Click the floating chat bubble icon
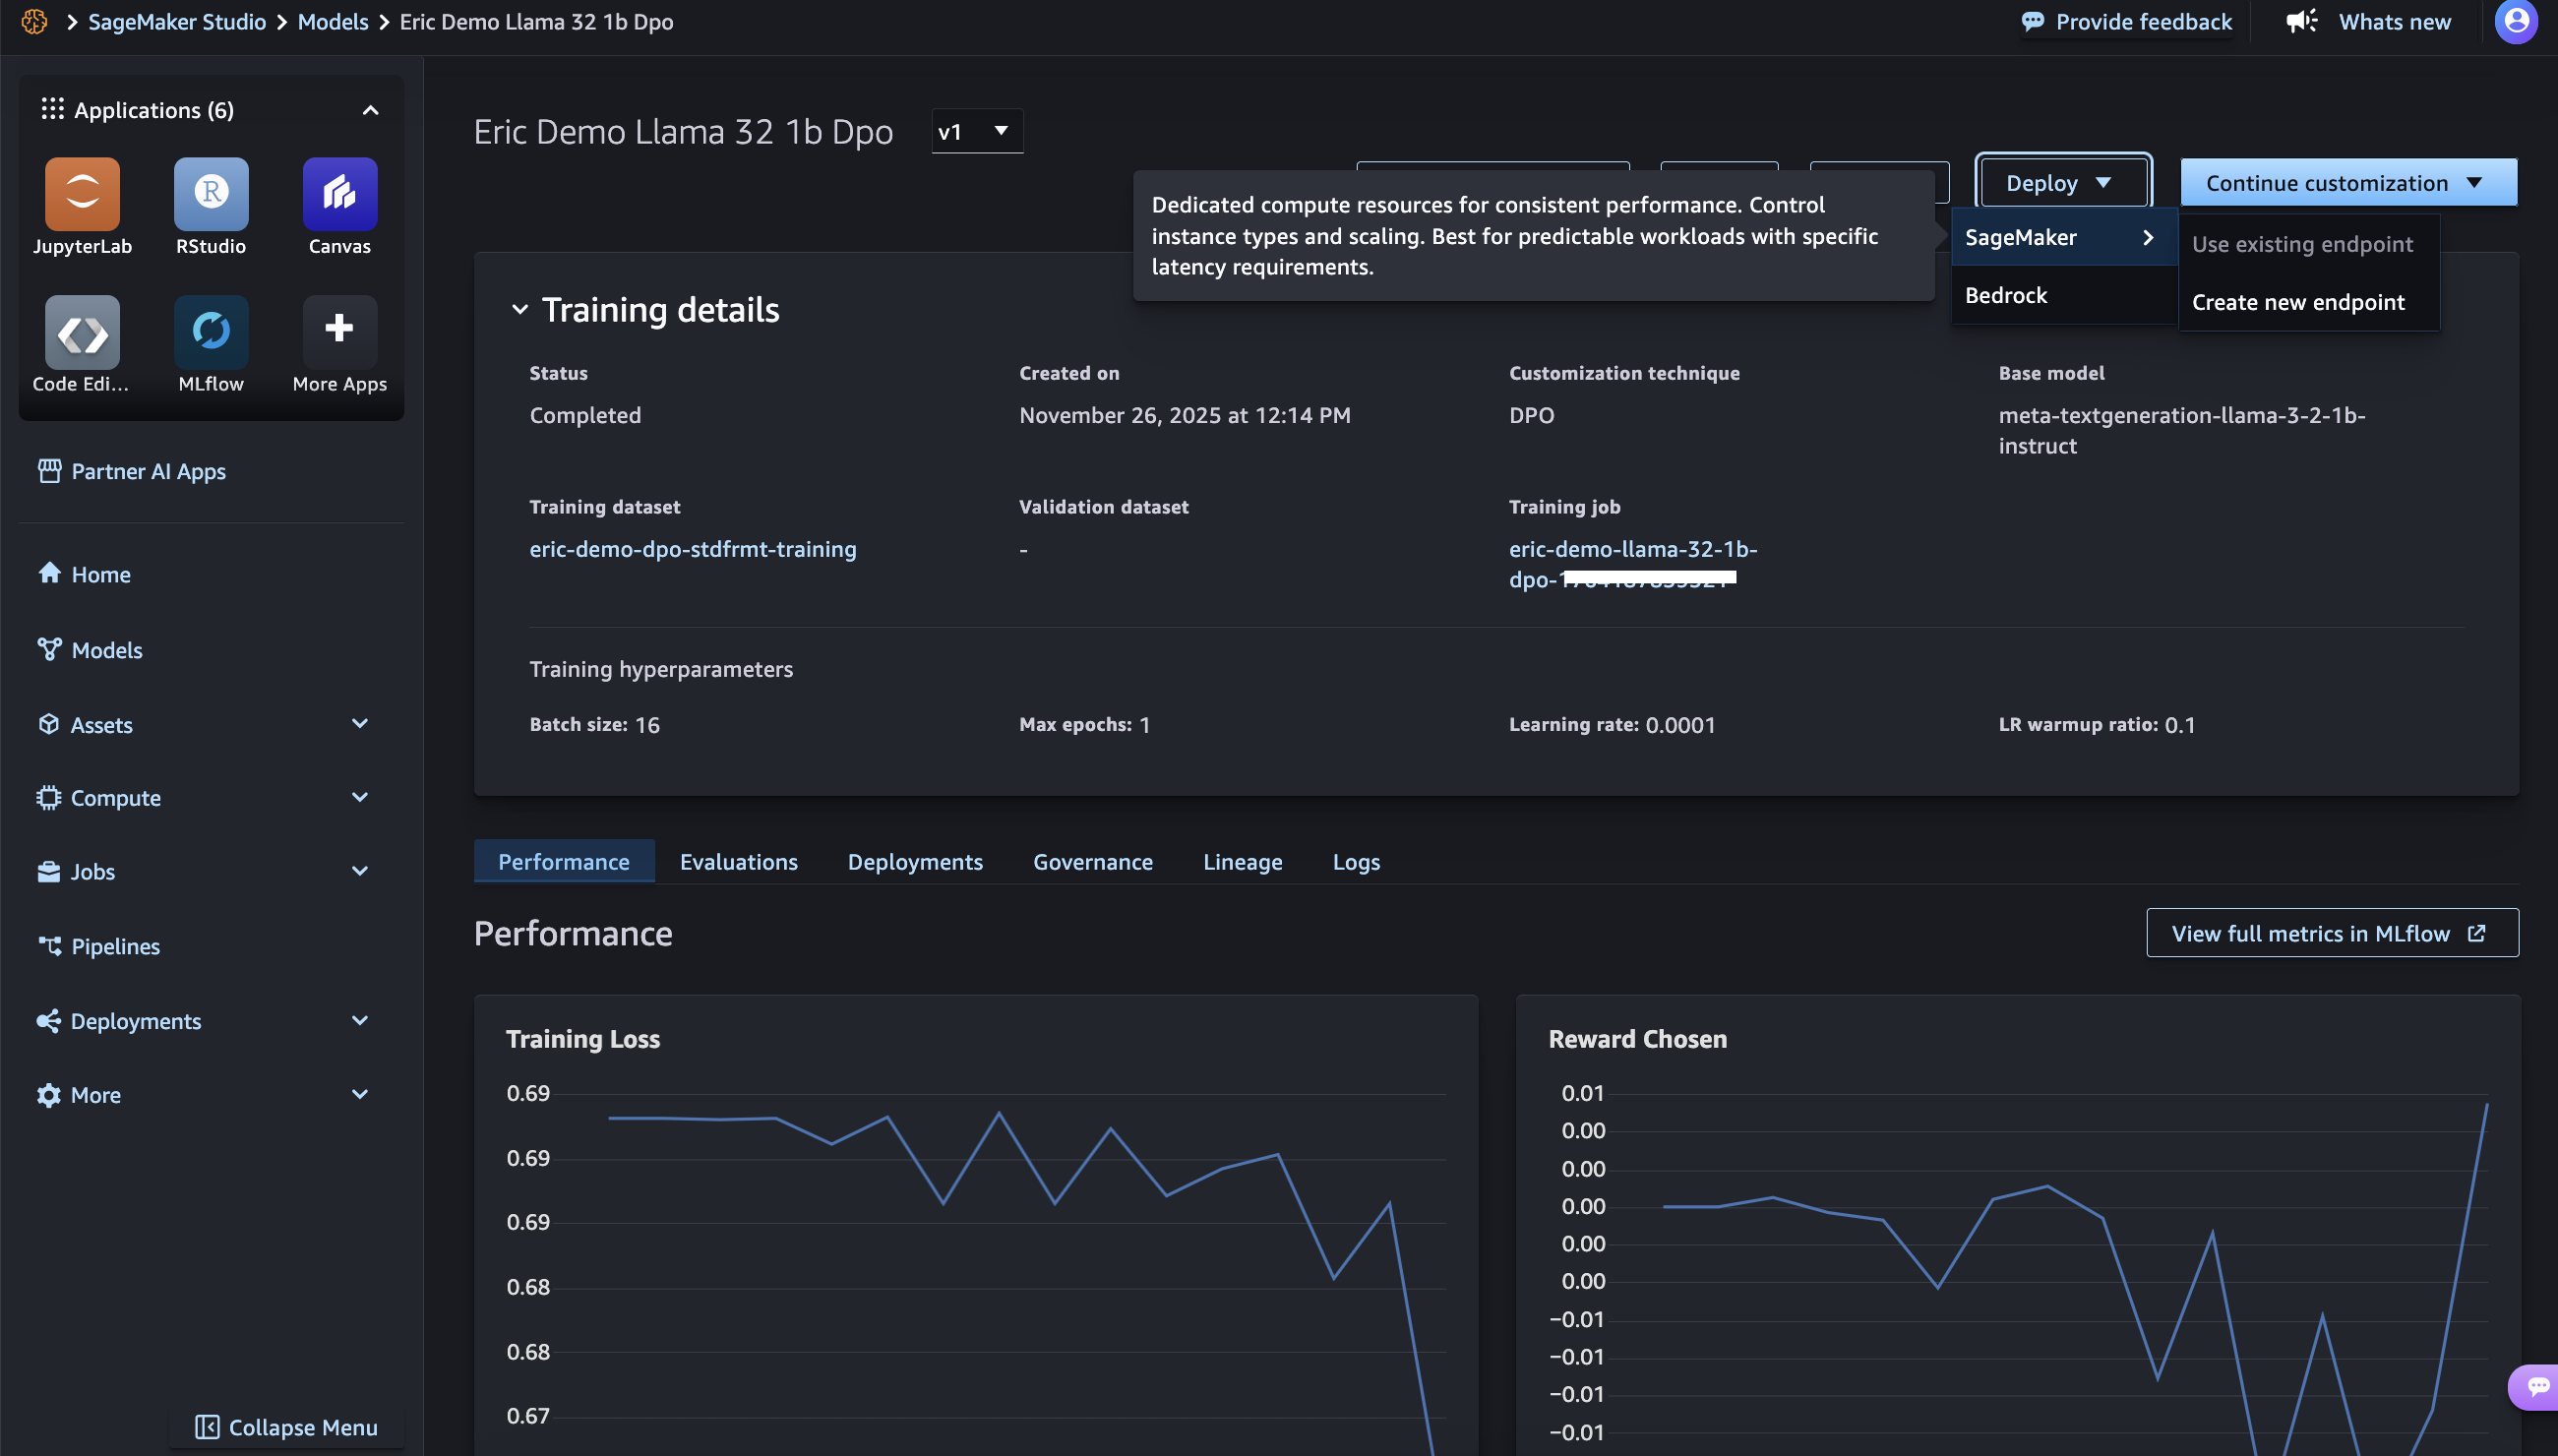 click(2536, 1387)
